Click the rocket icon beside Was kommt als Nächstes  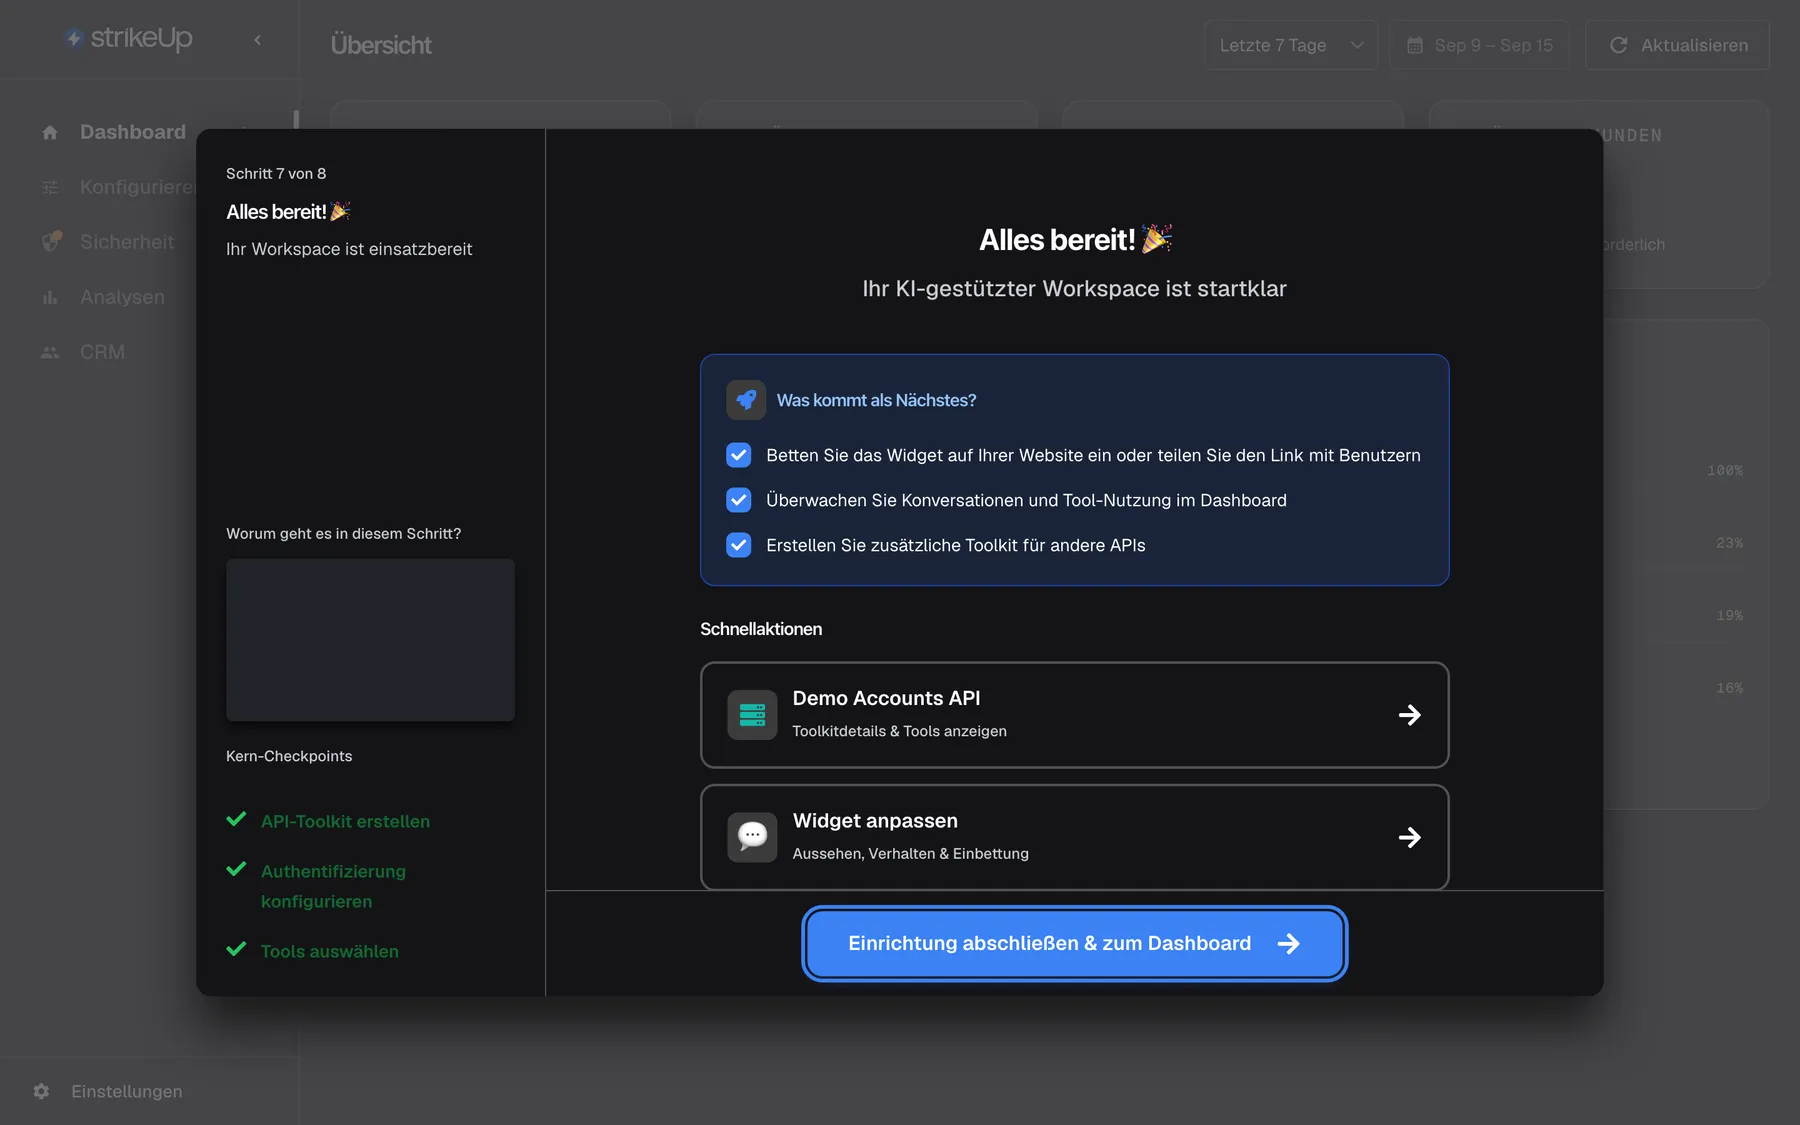coord(746,400)
